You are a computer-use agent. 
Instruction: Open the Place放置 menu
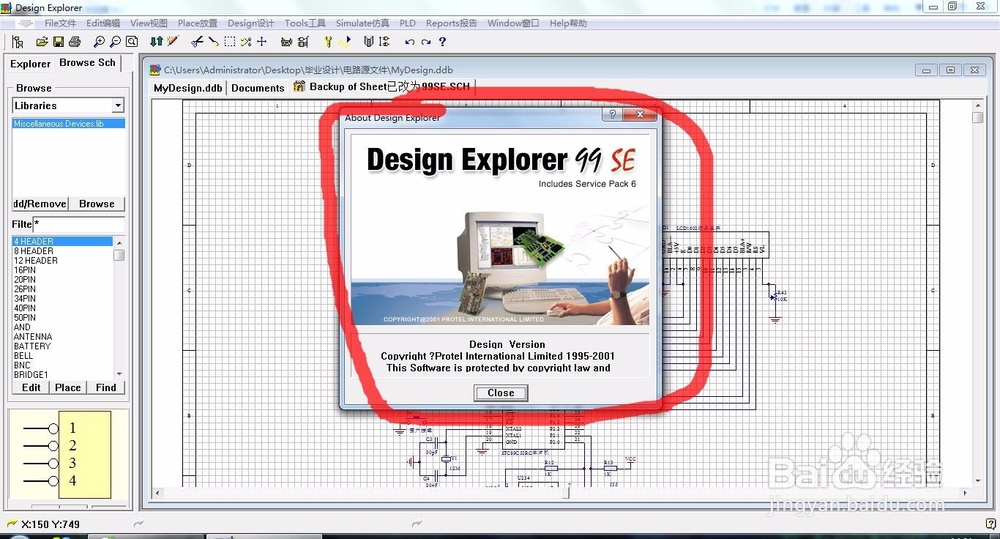coord(197,24)
